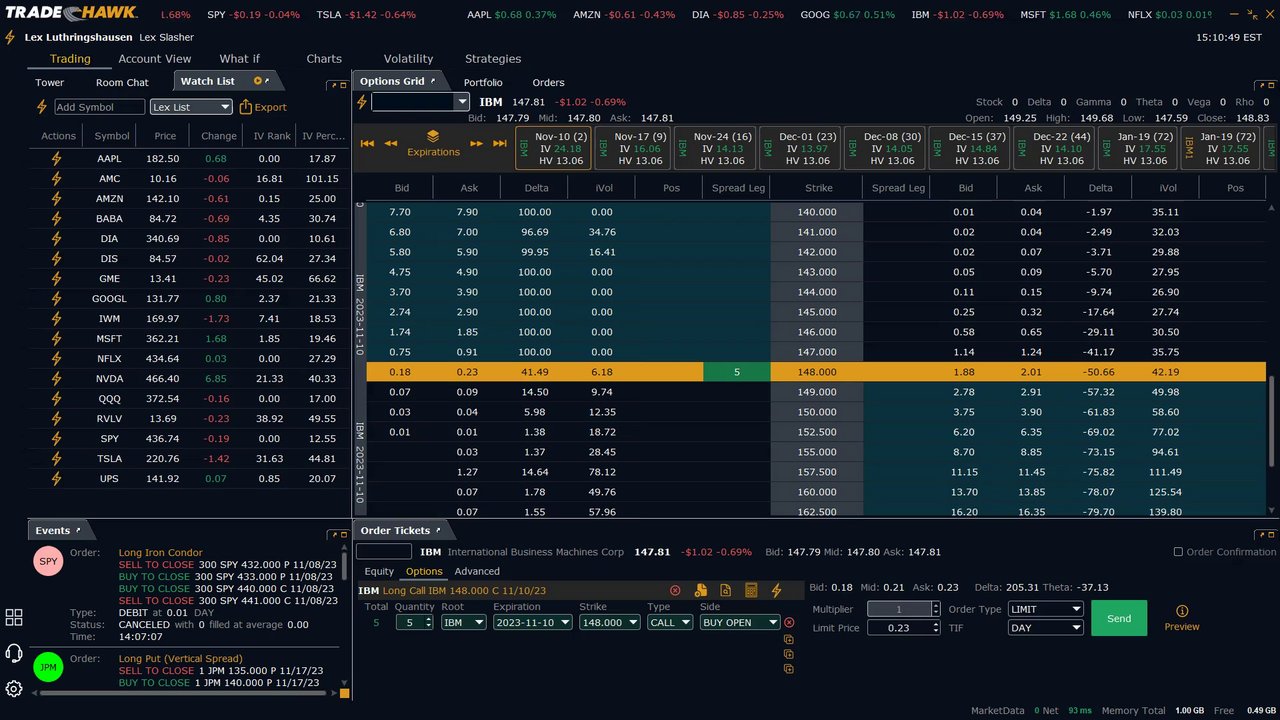Open the Type CALL dropdown
This screenshot has width=1280, height=720.
[669, 622]
